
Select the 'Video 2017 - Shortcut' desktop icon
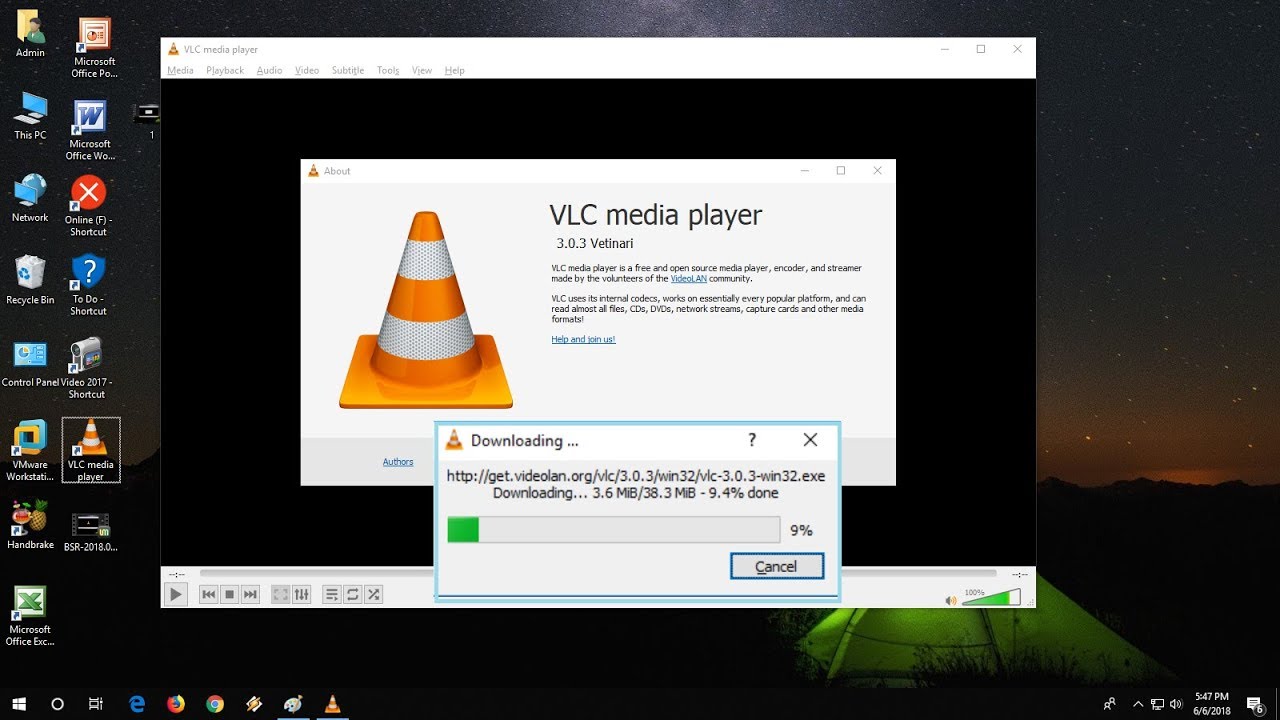click(x=87, y=368)
